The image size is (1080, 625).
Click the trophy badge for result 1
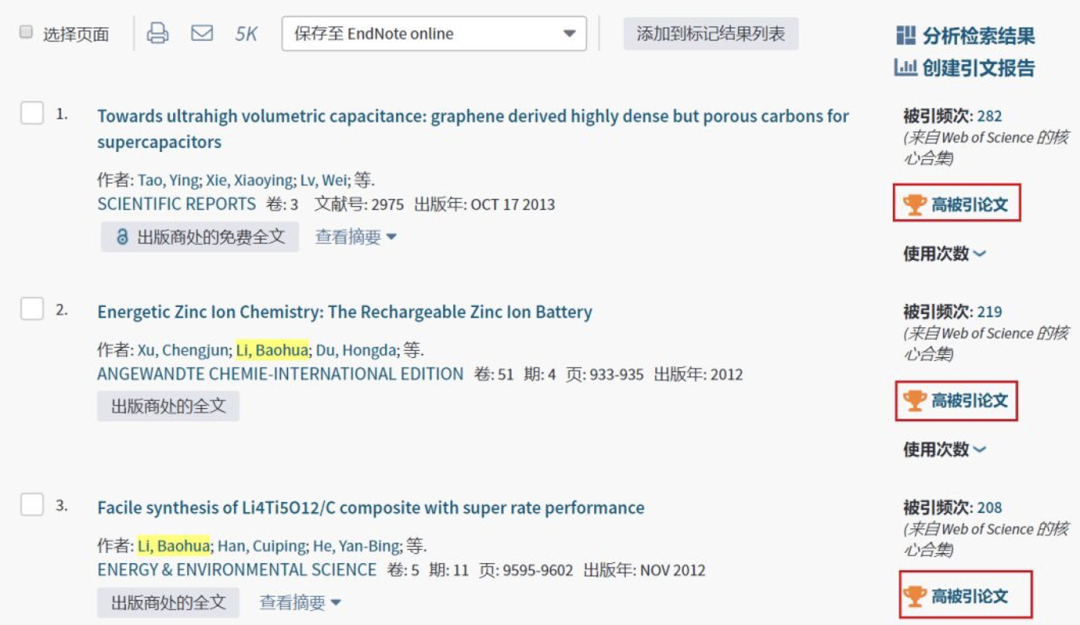(914, 205)
